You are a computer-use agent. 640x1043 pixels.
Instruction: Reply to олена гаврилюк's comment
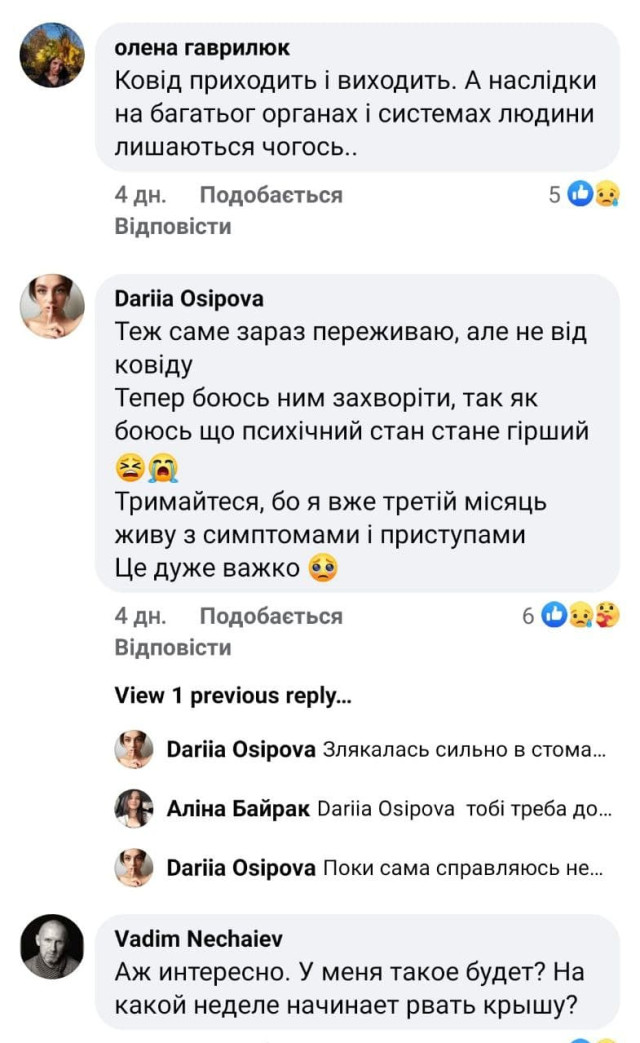(173, 226)
